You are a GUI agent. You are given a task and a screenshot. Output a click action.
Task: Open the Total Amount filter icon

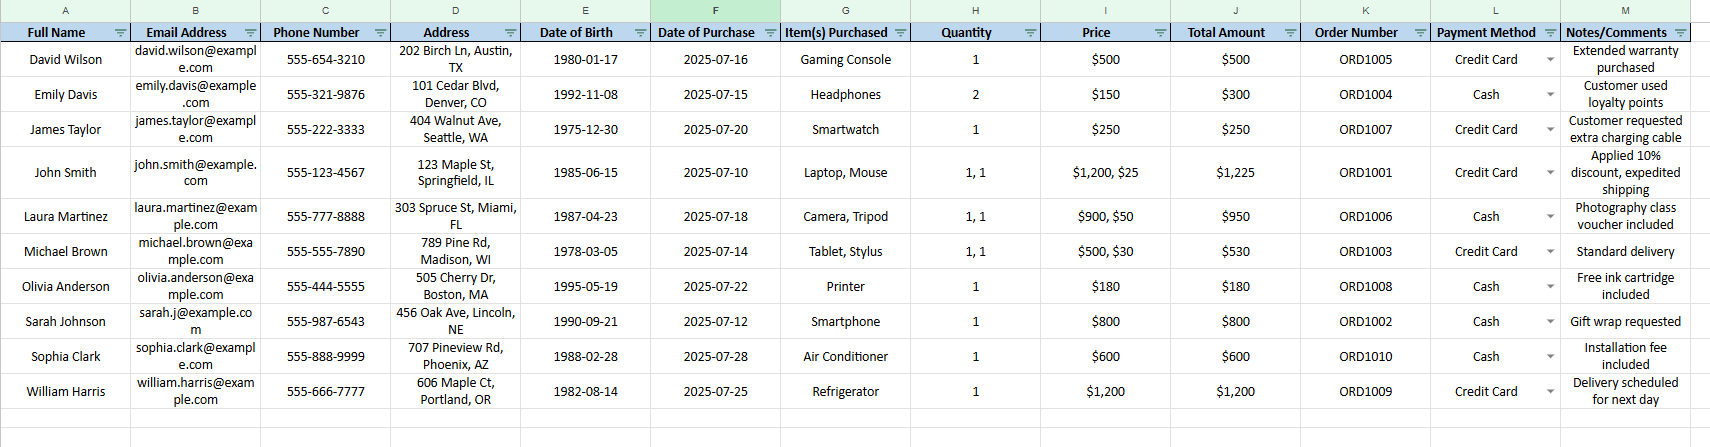(x=1291, y=33)
